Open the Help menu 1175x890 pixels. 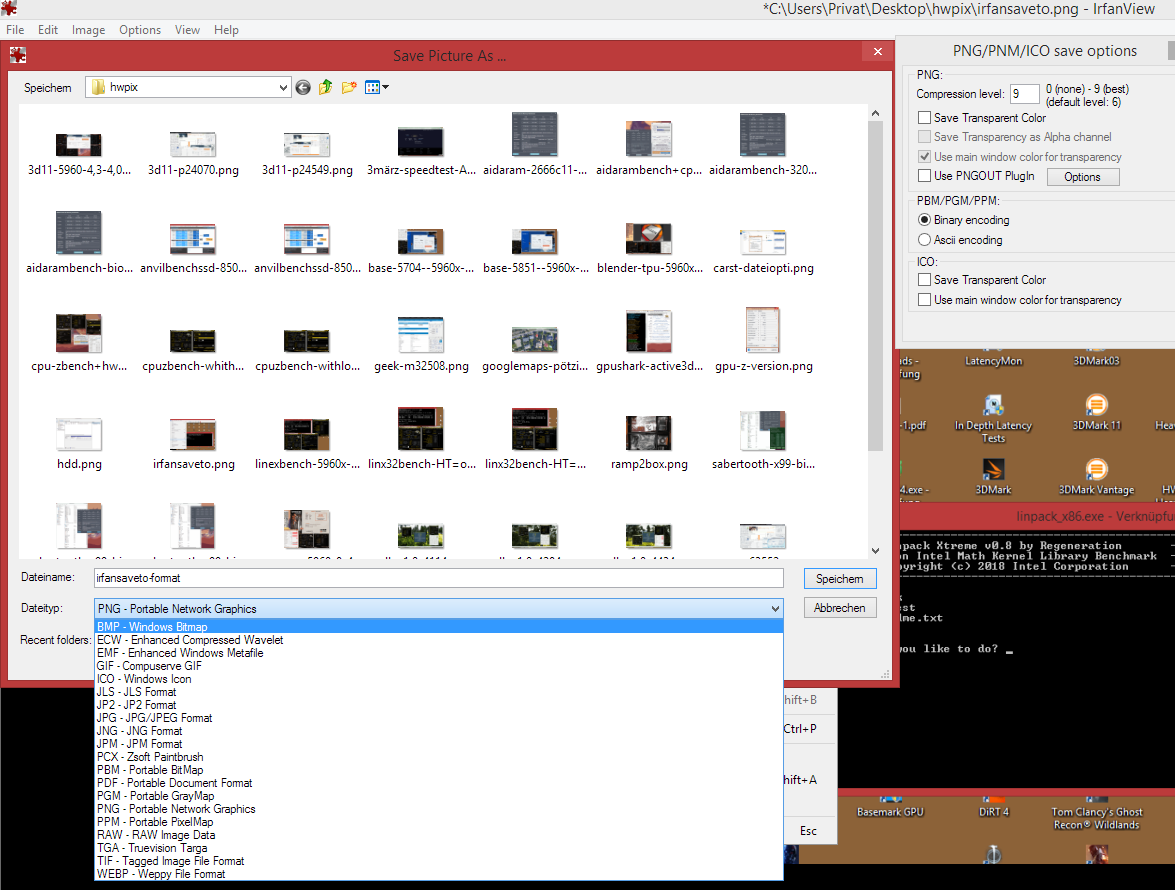[x=226, y=30]
